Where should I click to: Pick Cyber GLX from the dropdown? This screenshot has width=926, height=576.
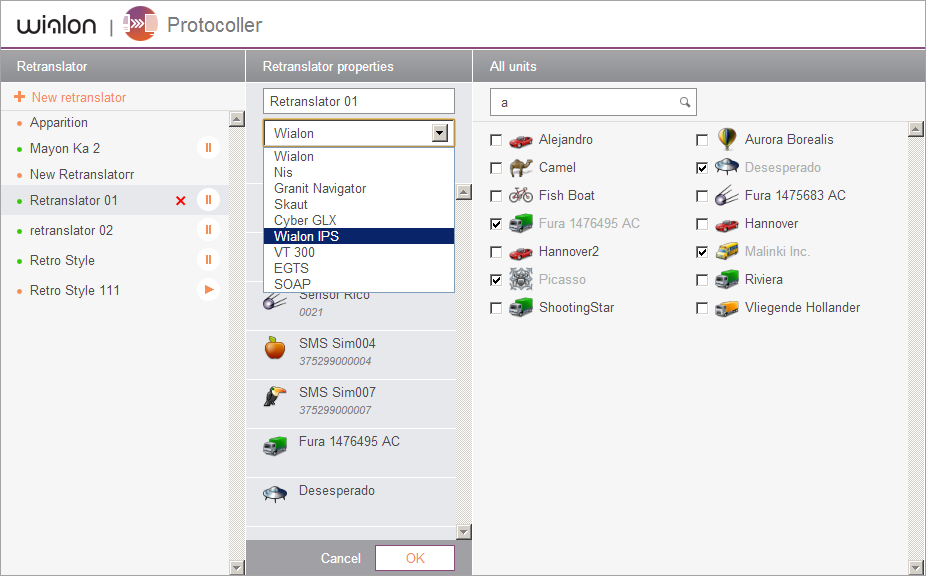[359, 220]
